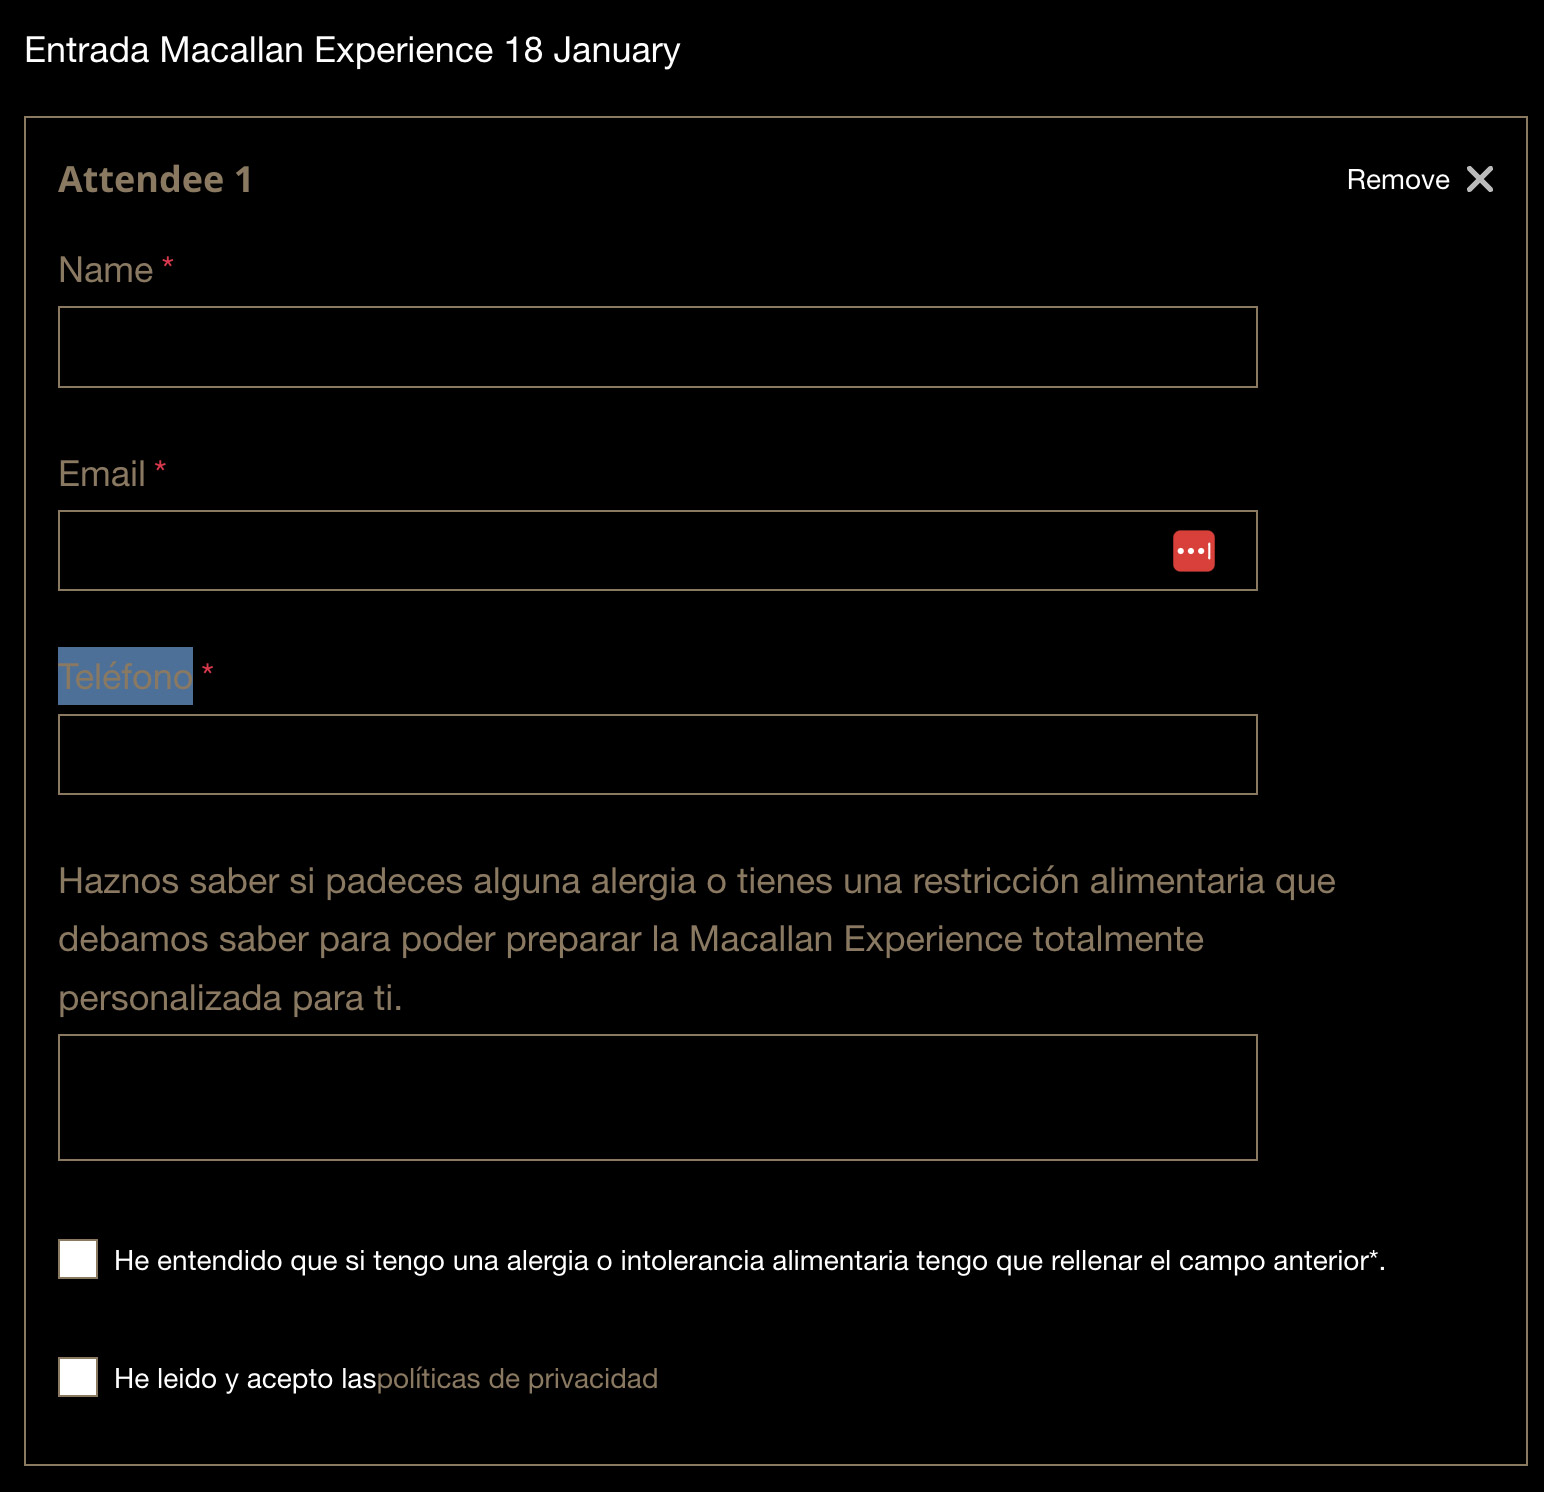The width and height of the screenshot is (1544, 1492).
Task: Check the allergy acknowledgement checkbox
Action: (x=78, y=1259)
